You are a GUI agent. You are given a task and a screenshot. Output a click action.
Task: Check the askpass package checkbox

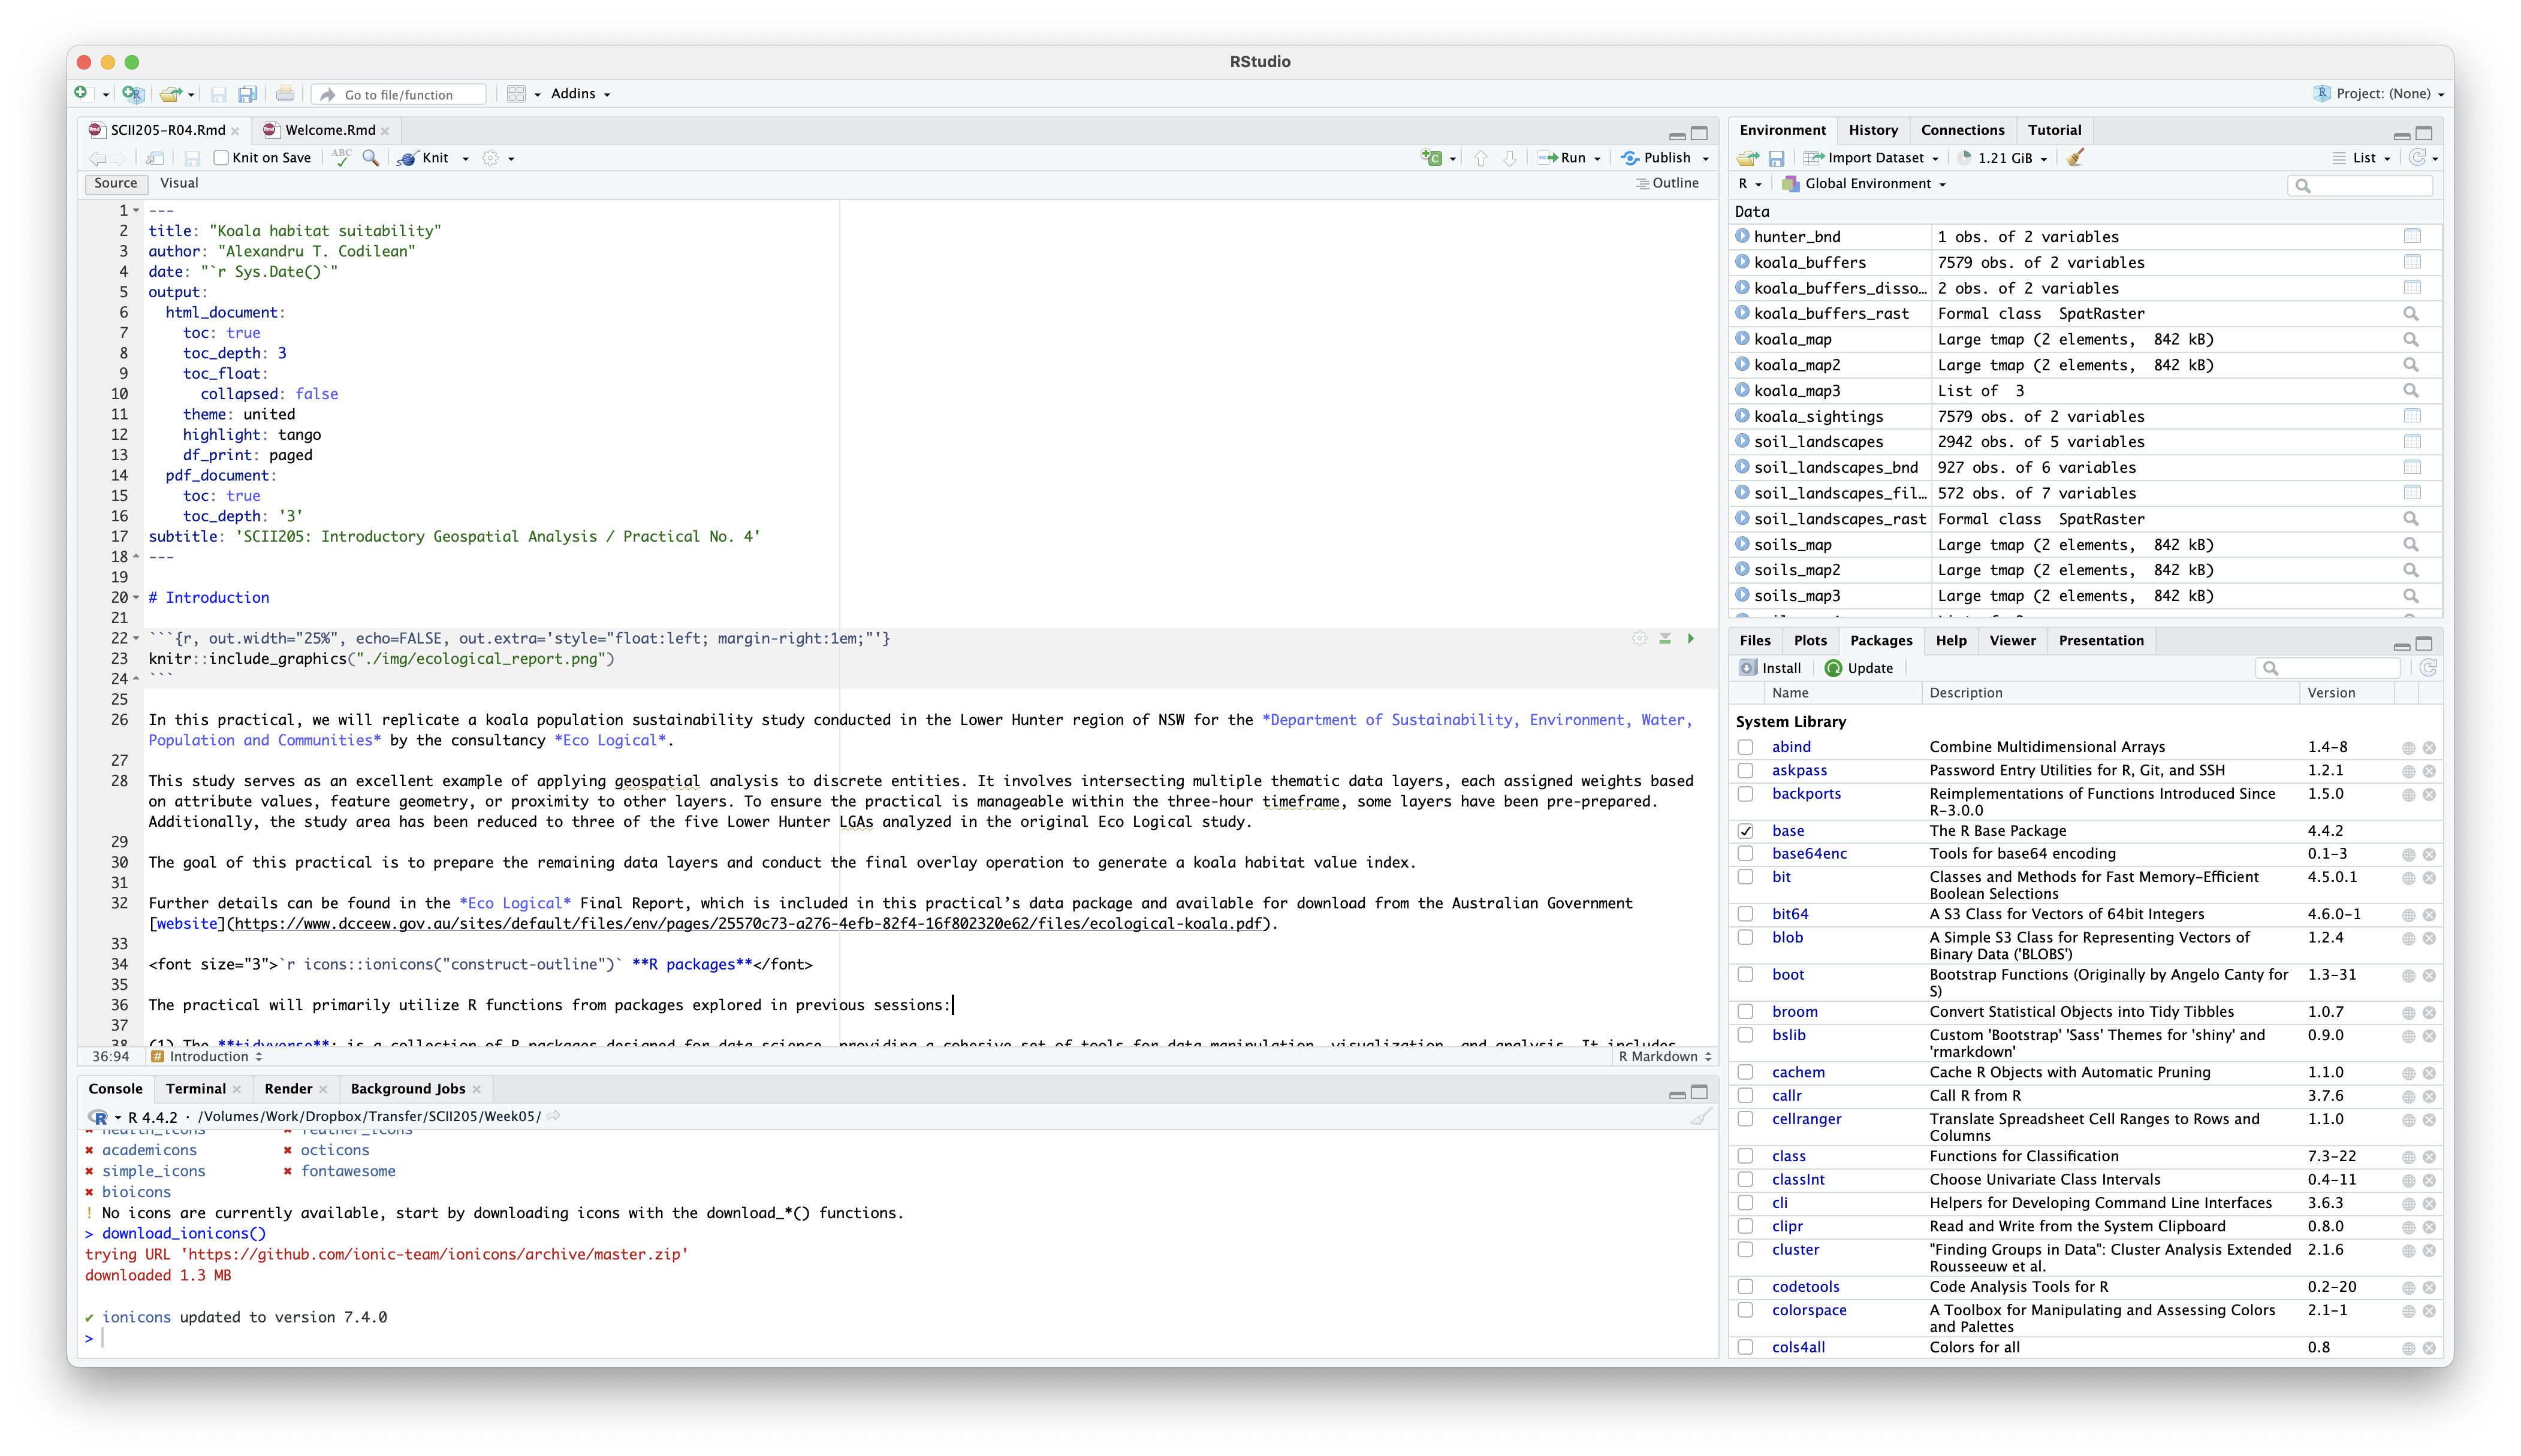click(x=1745, y=770)
